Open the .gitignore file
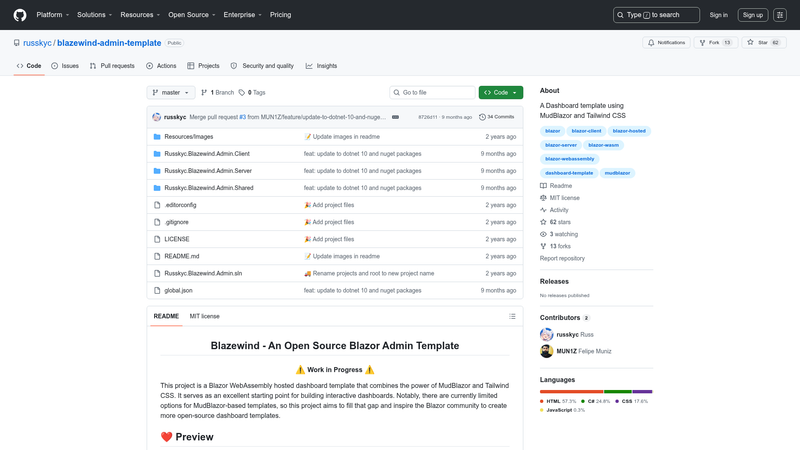 [177, 222]
